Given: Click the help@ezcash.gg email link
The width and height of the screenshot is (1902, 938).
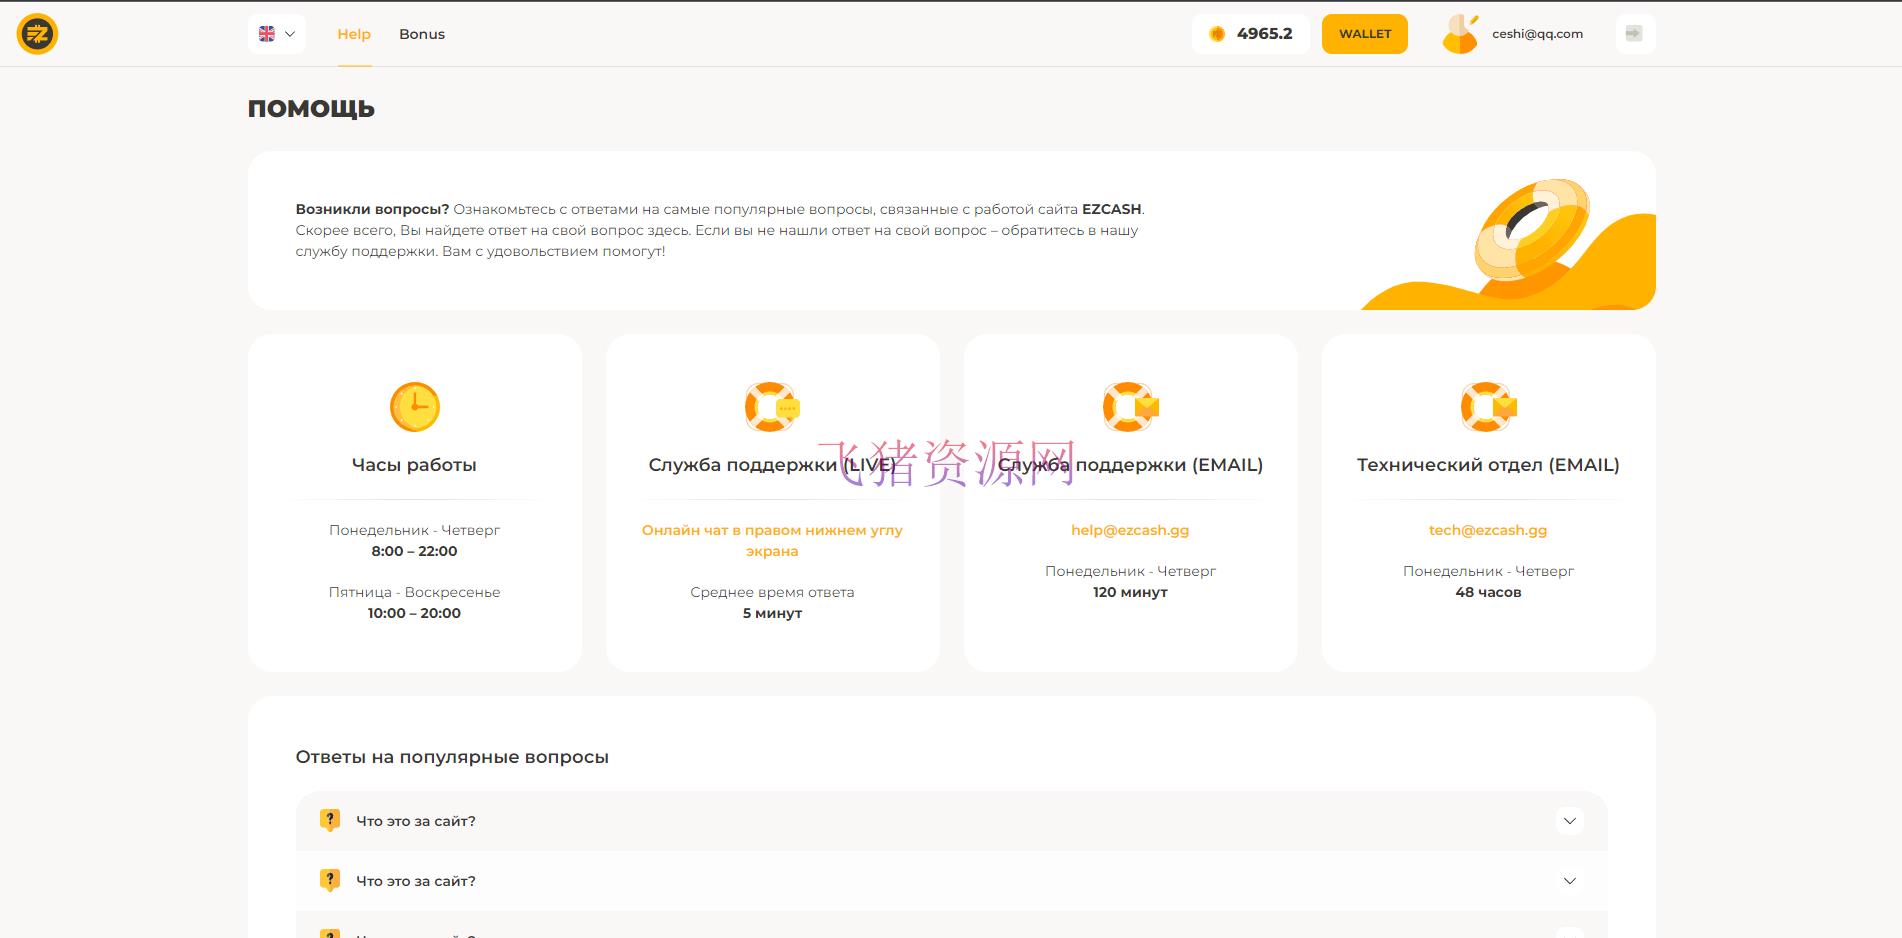Looking at the screenshot, I should pyautogui.click(x=1130, y=530).
